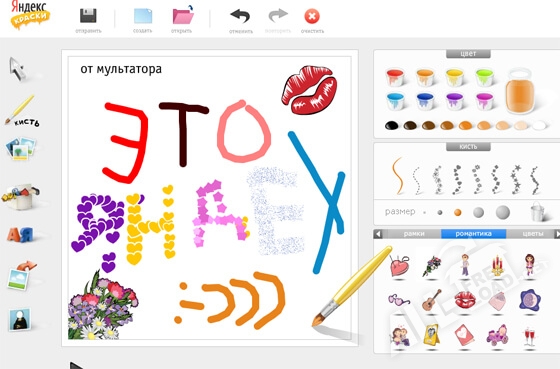Switch to the рамки tab
This screenshot has height=369, width=560.
414,234
